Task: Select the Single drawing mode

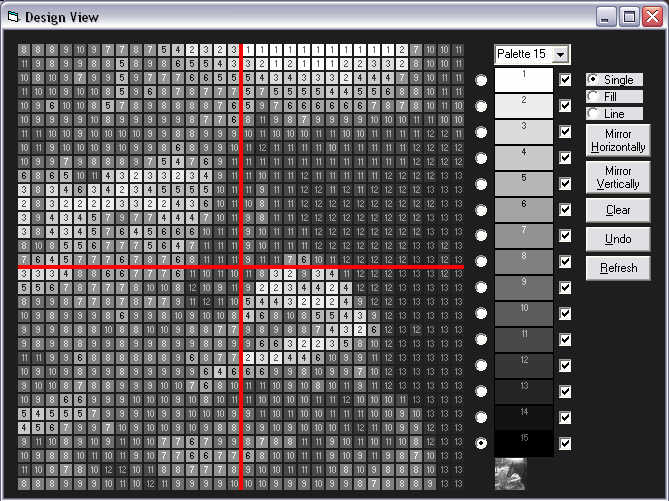Action: (614, 80)
